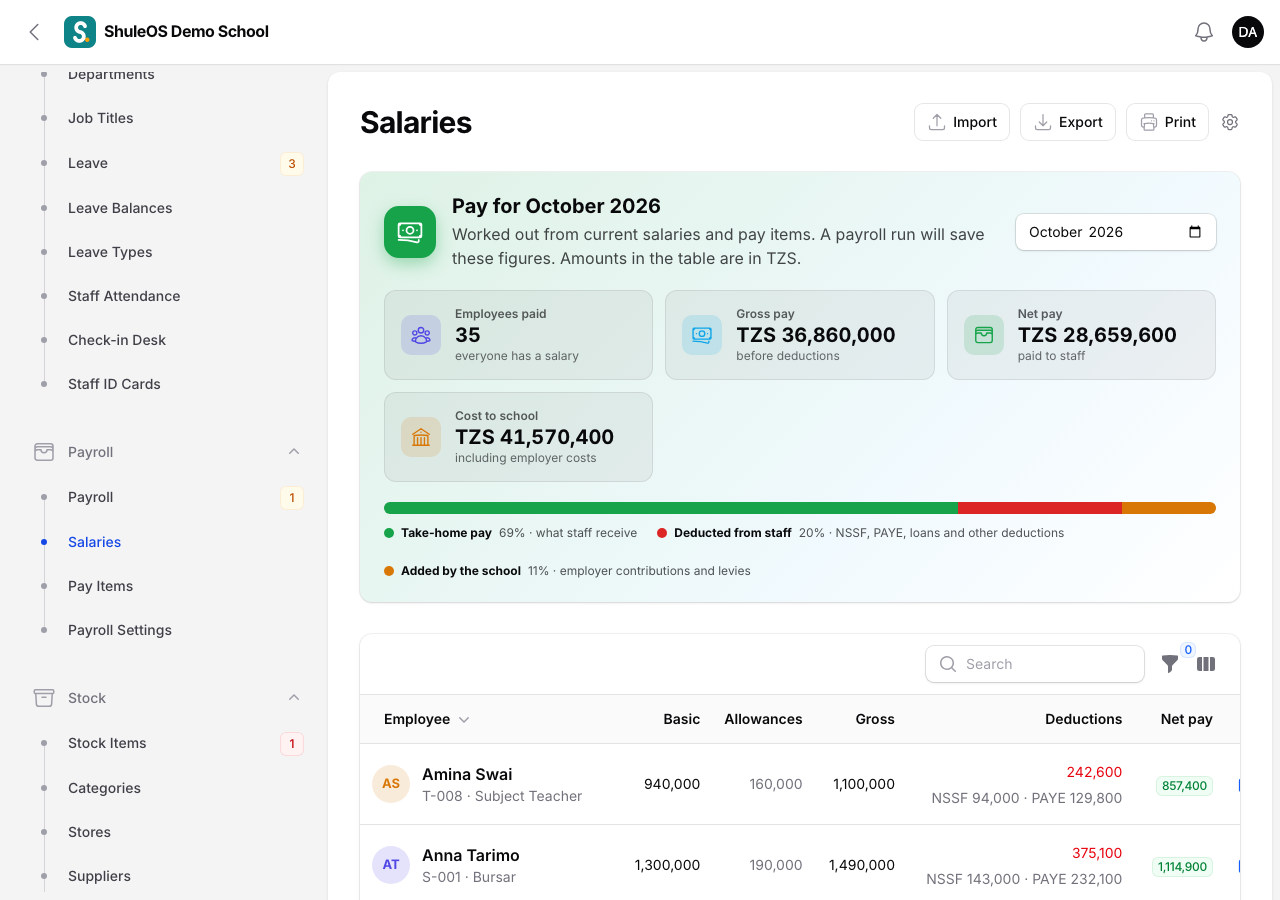Open Staff ID Cards in sidebar
Viewport: 1280px width, 900px height.
[x=114, y=384]
